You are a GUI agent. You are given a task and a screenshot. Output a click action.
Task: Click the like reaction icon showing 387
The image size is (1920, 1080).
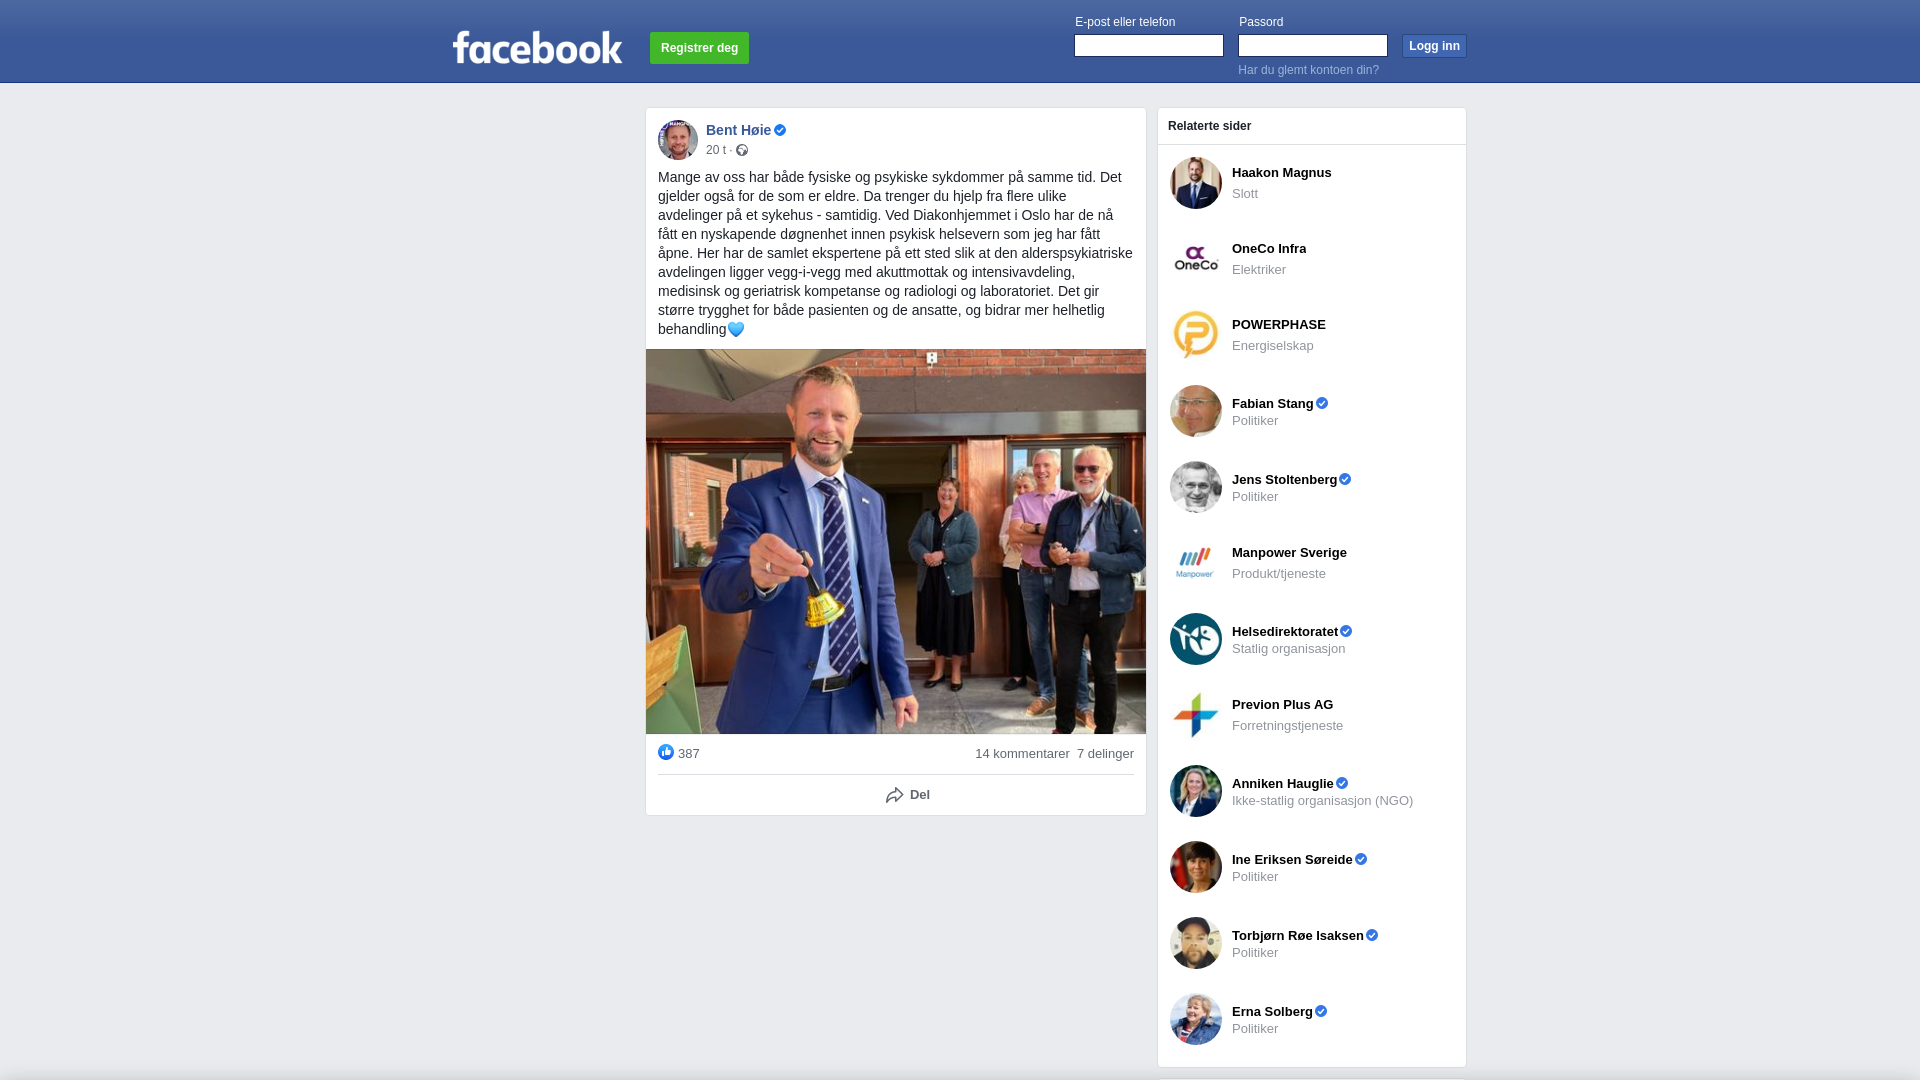666,753
